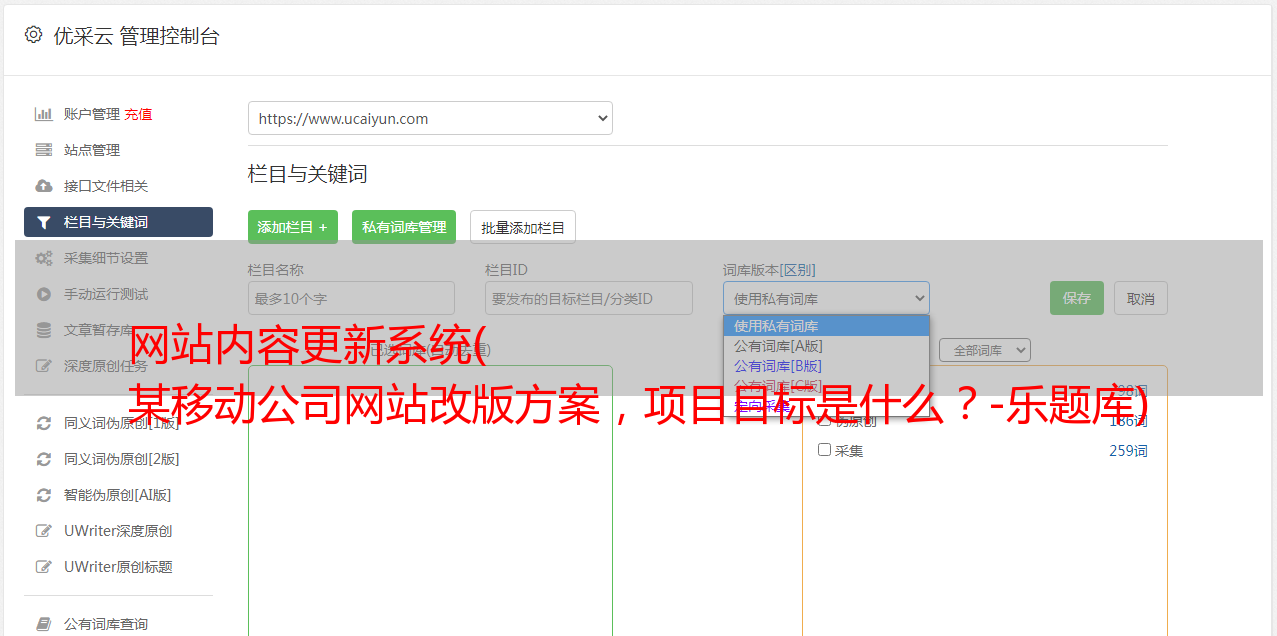Click the 栏目ID input field
The image size is (1277, 636).
pyautogui.click(x=589, y=298)
